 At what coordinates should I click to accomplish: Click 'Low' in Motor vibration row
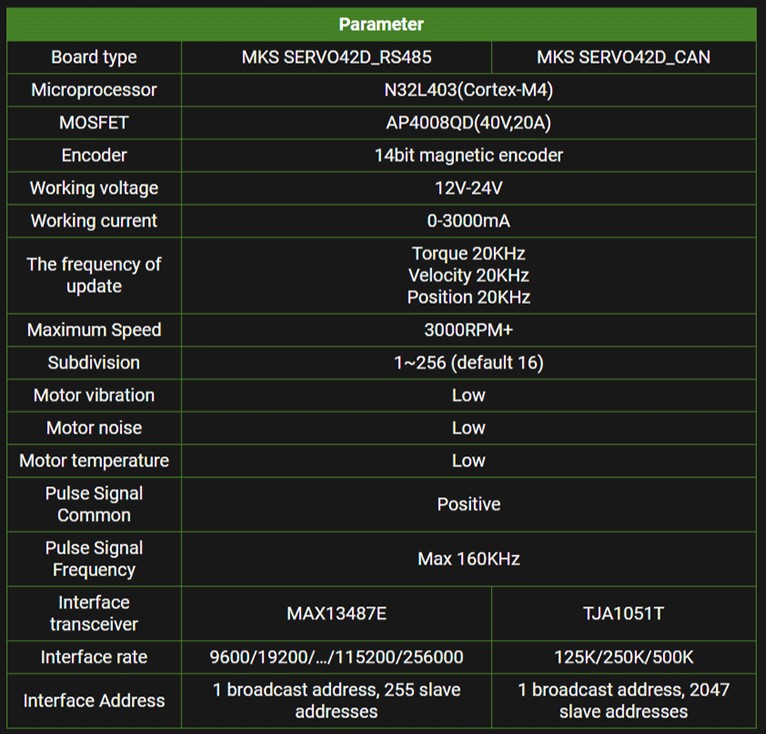pyautogui.click(x=468, y=395)
